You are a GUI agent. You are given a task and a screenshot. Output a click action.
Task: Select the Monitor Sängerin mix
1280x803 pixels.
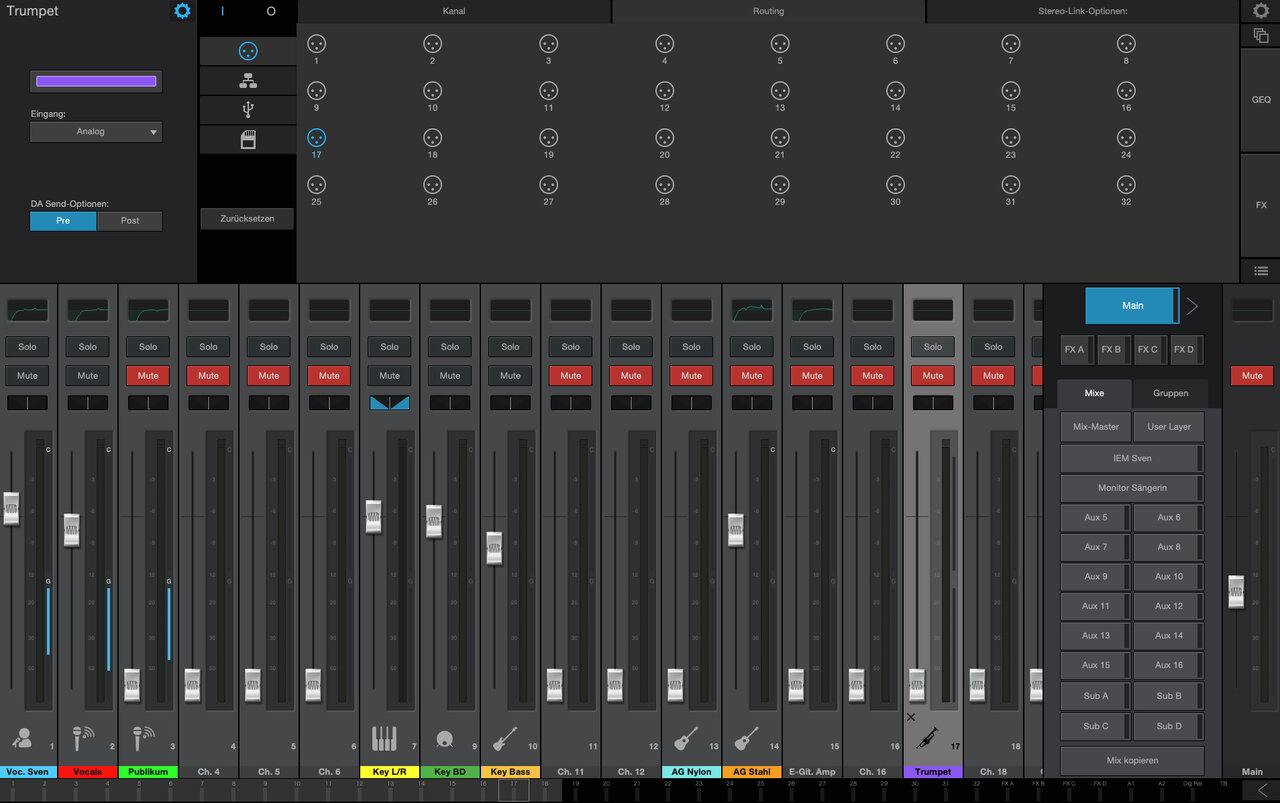point(1132,488)
